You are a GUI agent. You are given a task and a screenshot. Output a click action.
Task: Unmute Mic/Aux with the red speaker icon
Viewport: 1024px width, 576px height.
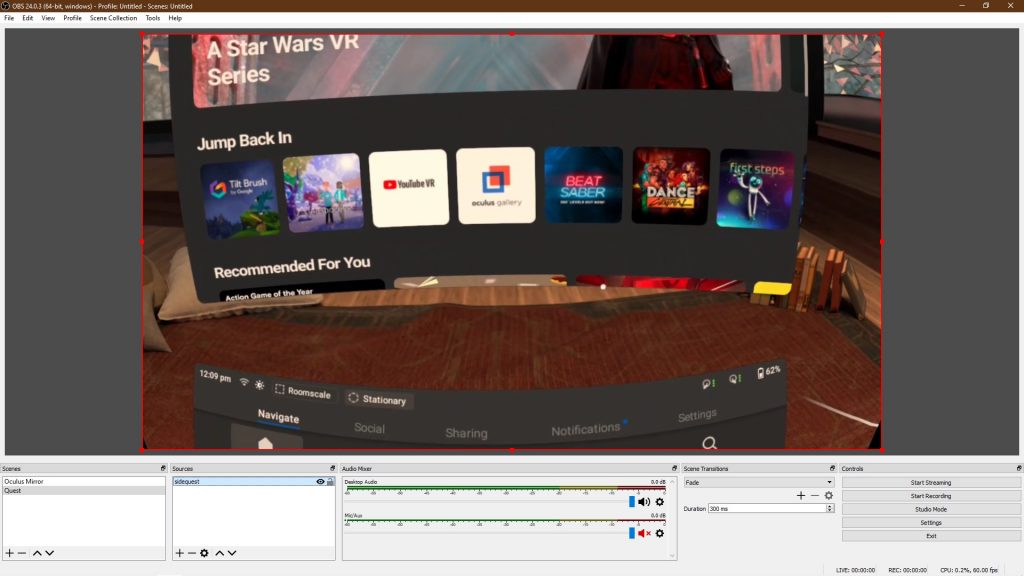click(x=644, y=534)
